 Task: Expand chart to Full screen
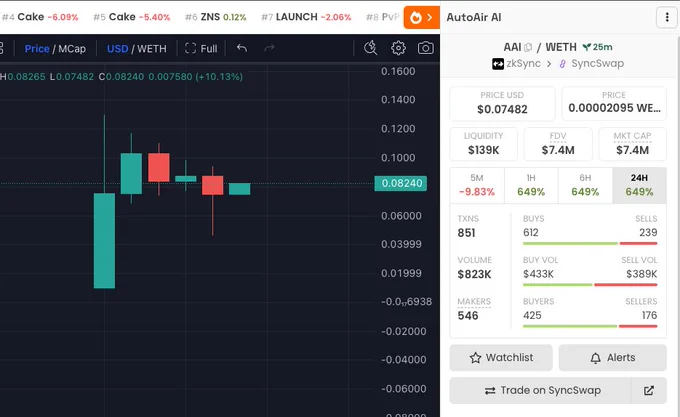pyautogui.click(x=201, y=49)
